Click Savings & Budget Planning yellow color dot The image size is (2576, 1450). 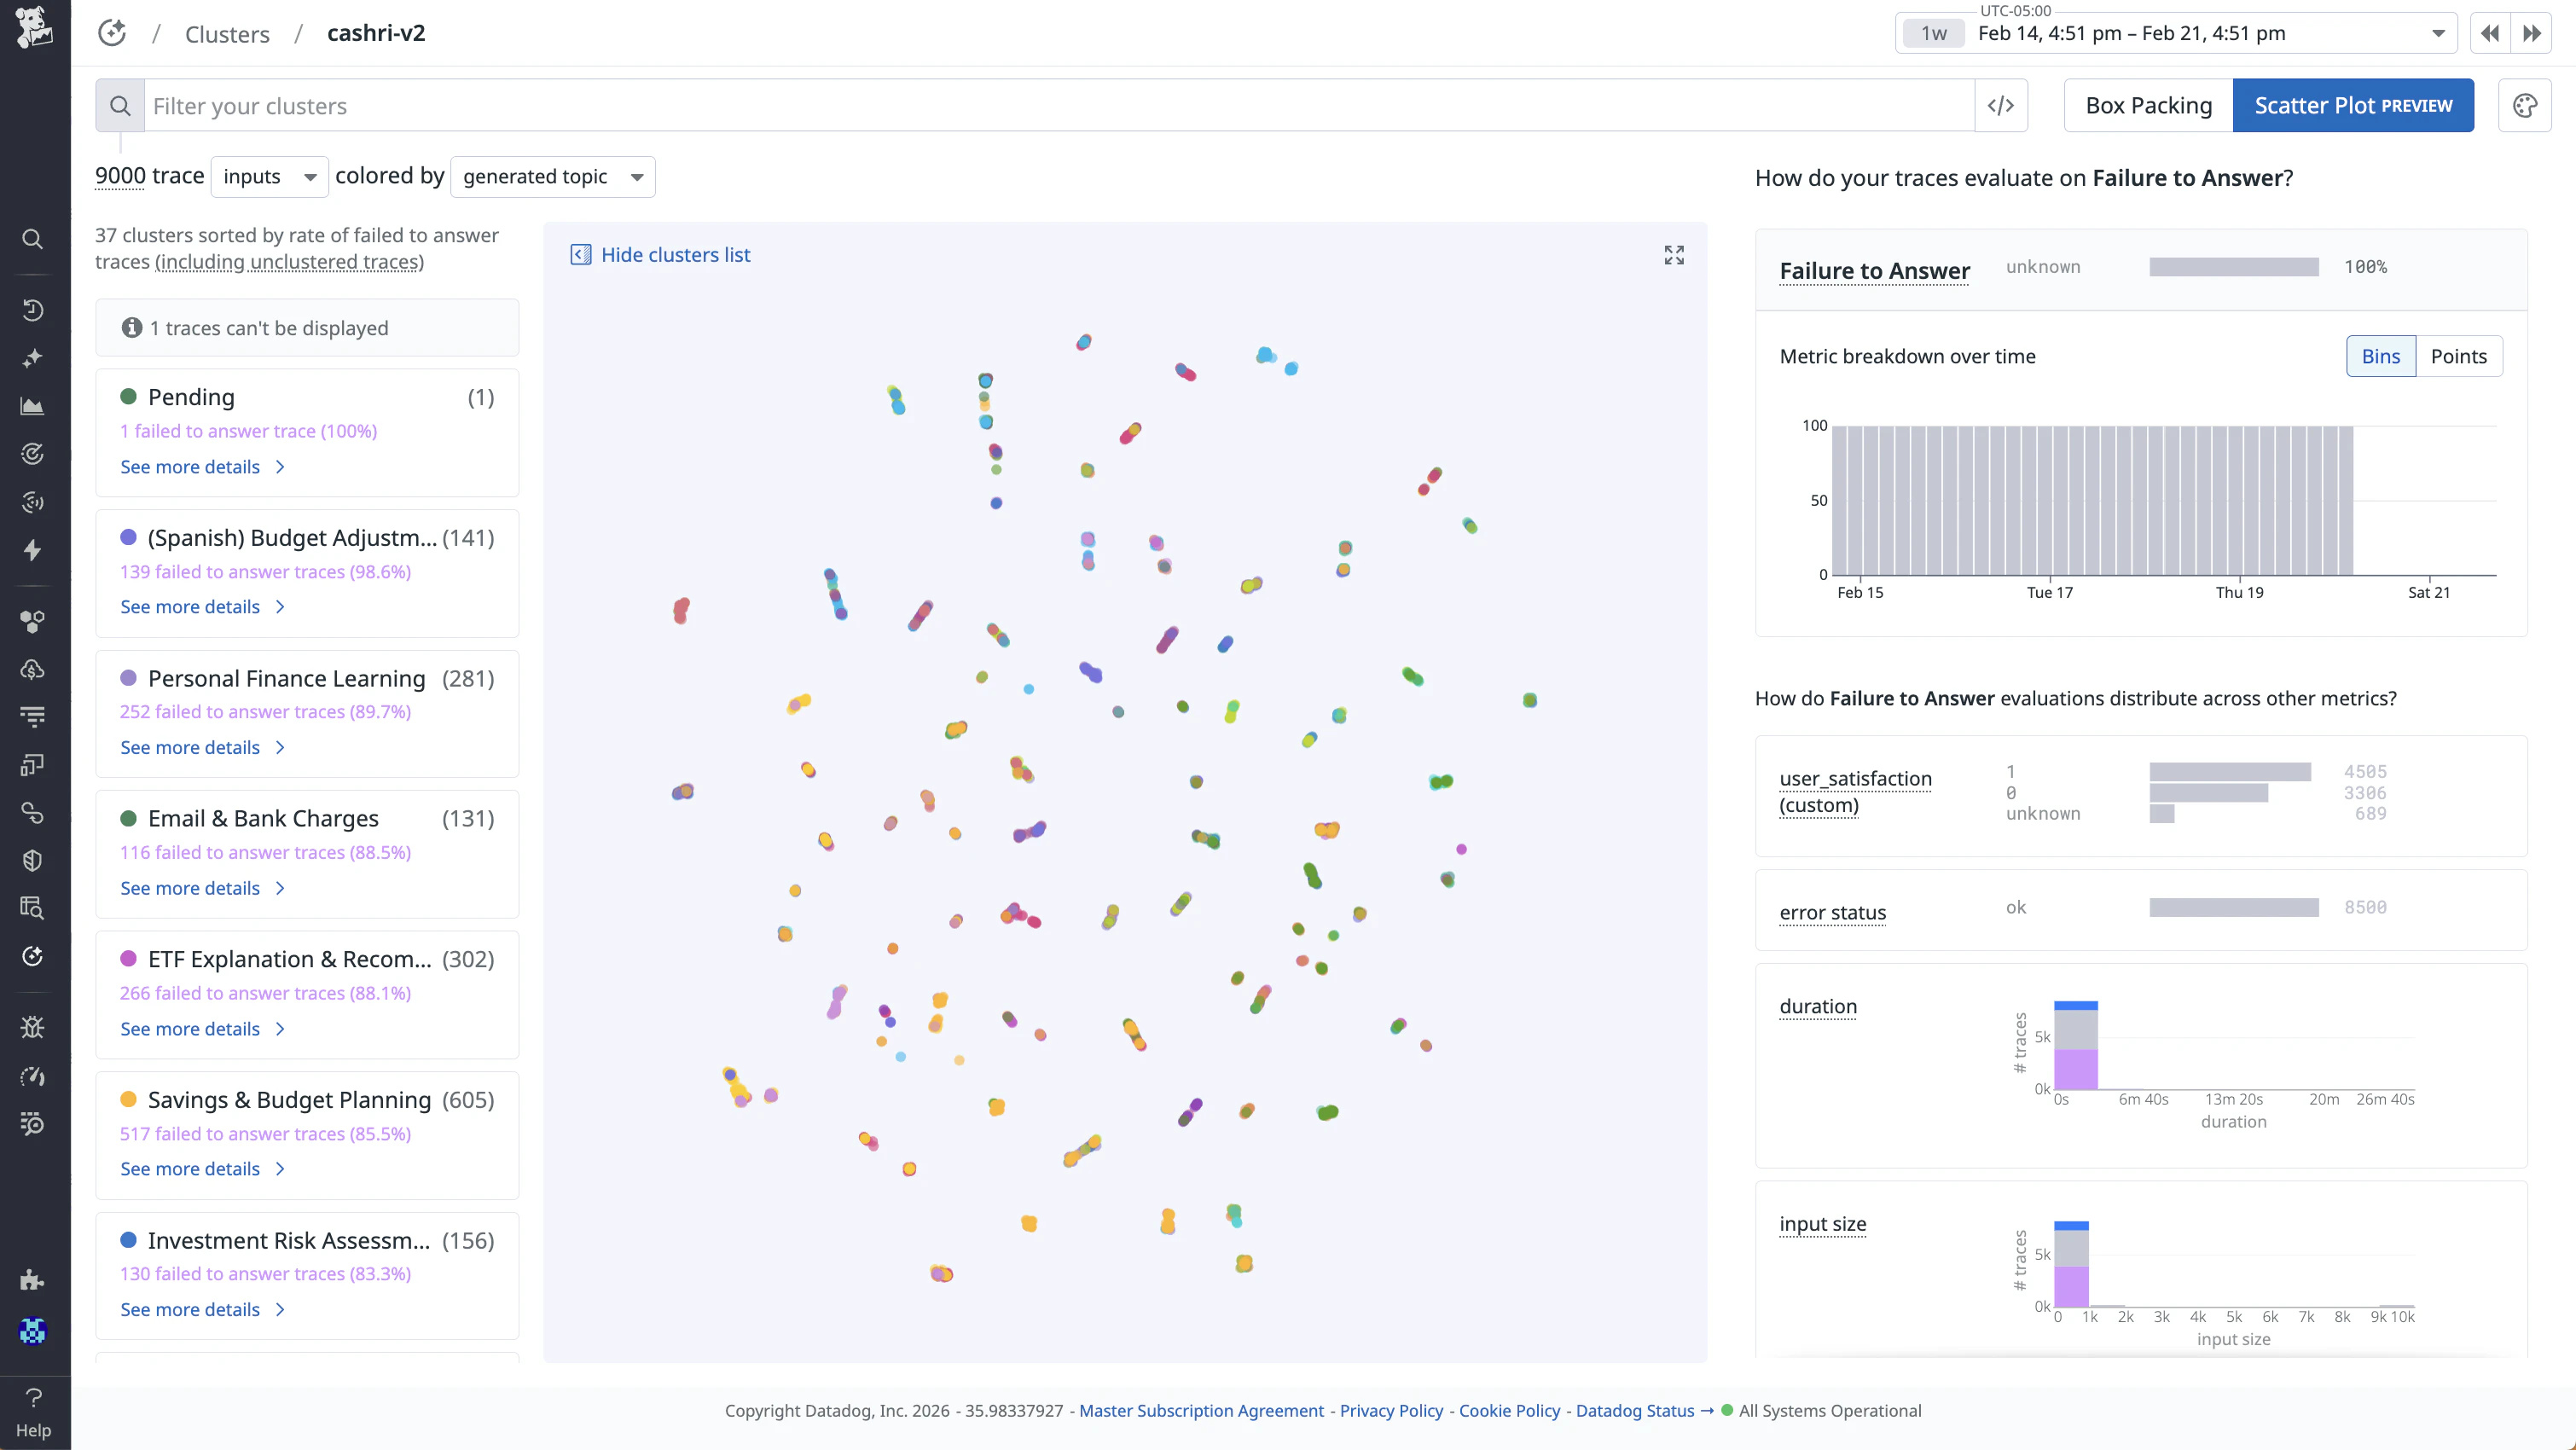pos(128,1099)
